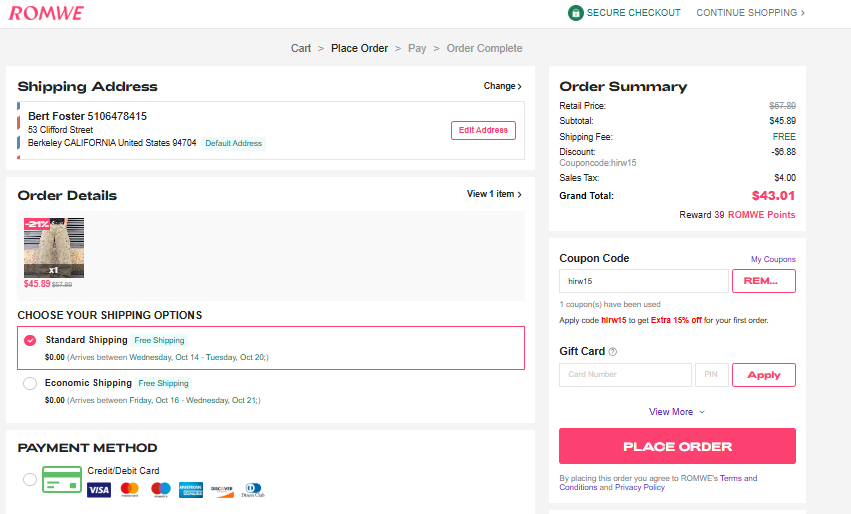Click the SECURE CHECKOUT label
Screen dimensions: 851x514
(633, 12)
